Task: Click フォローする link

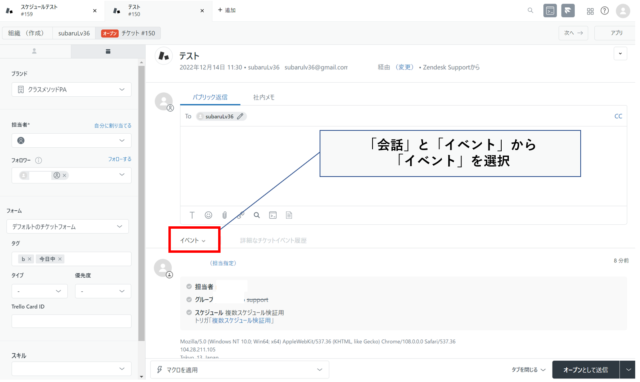Action: pyautogui.click(x=120, y=159)
